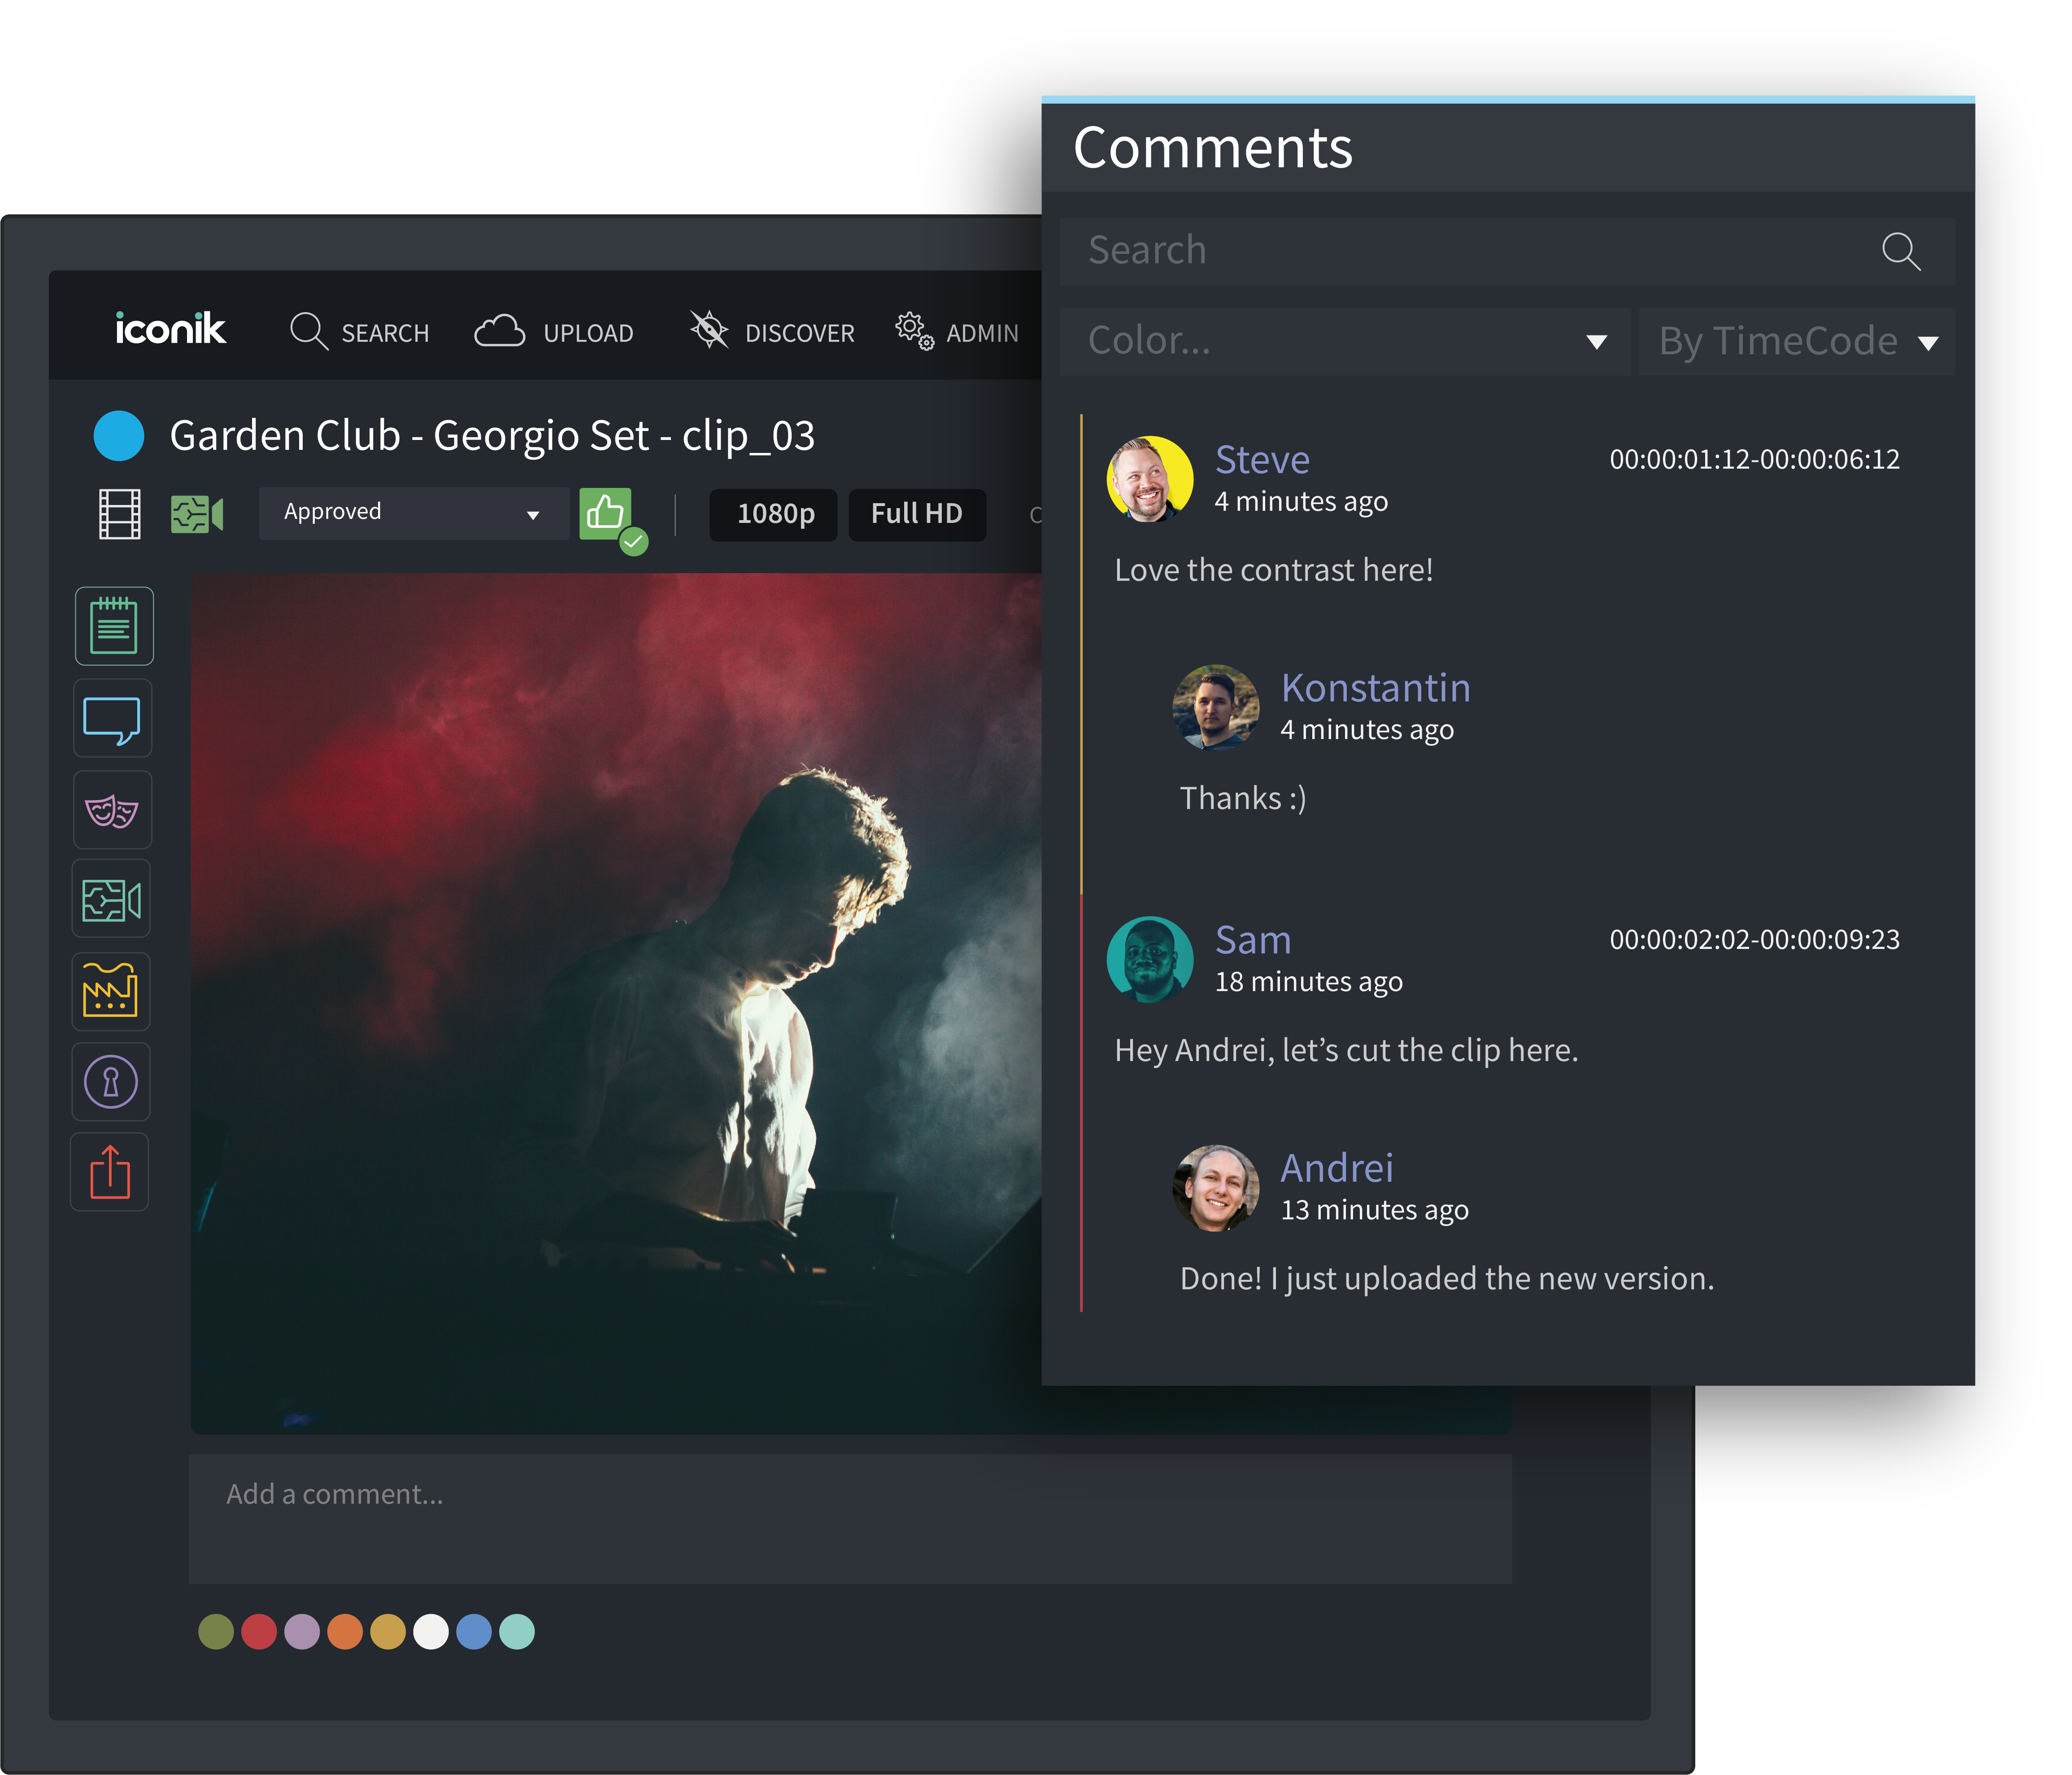Expand the By TimeCode sort dropdown
This screenshot has height=1775, width=2072.
coord(1796,342)
